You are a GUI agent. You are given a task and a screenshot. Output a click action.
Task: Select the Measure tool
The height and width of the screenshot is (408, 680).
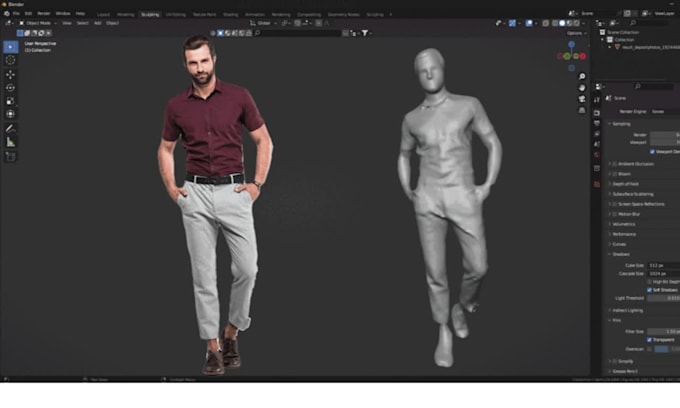(x=10, y=142)
